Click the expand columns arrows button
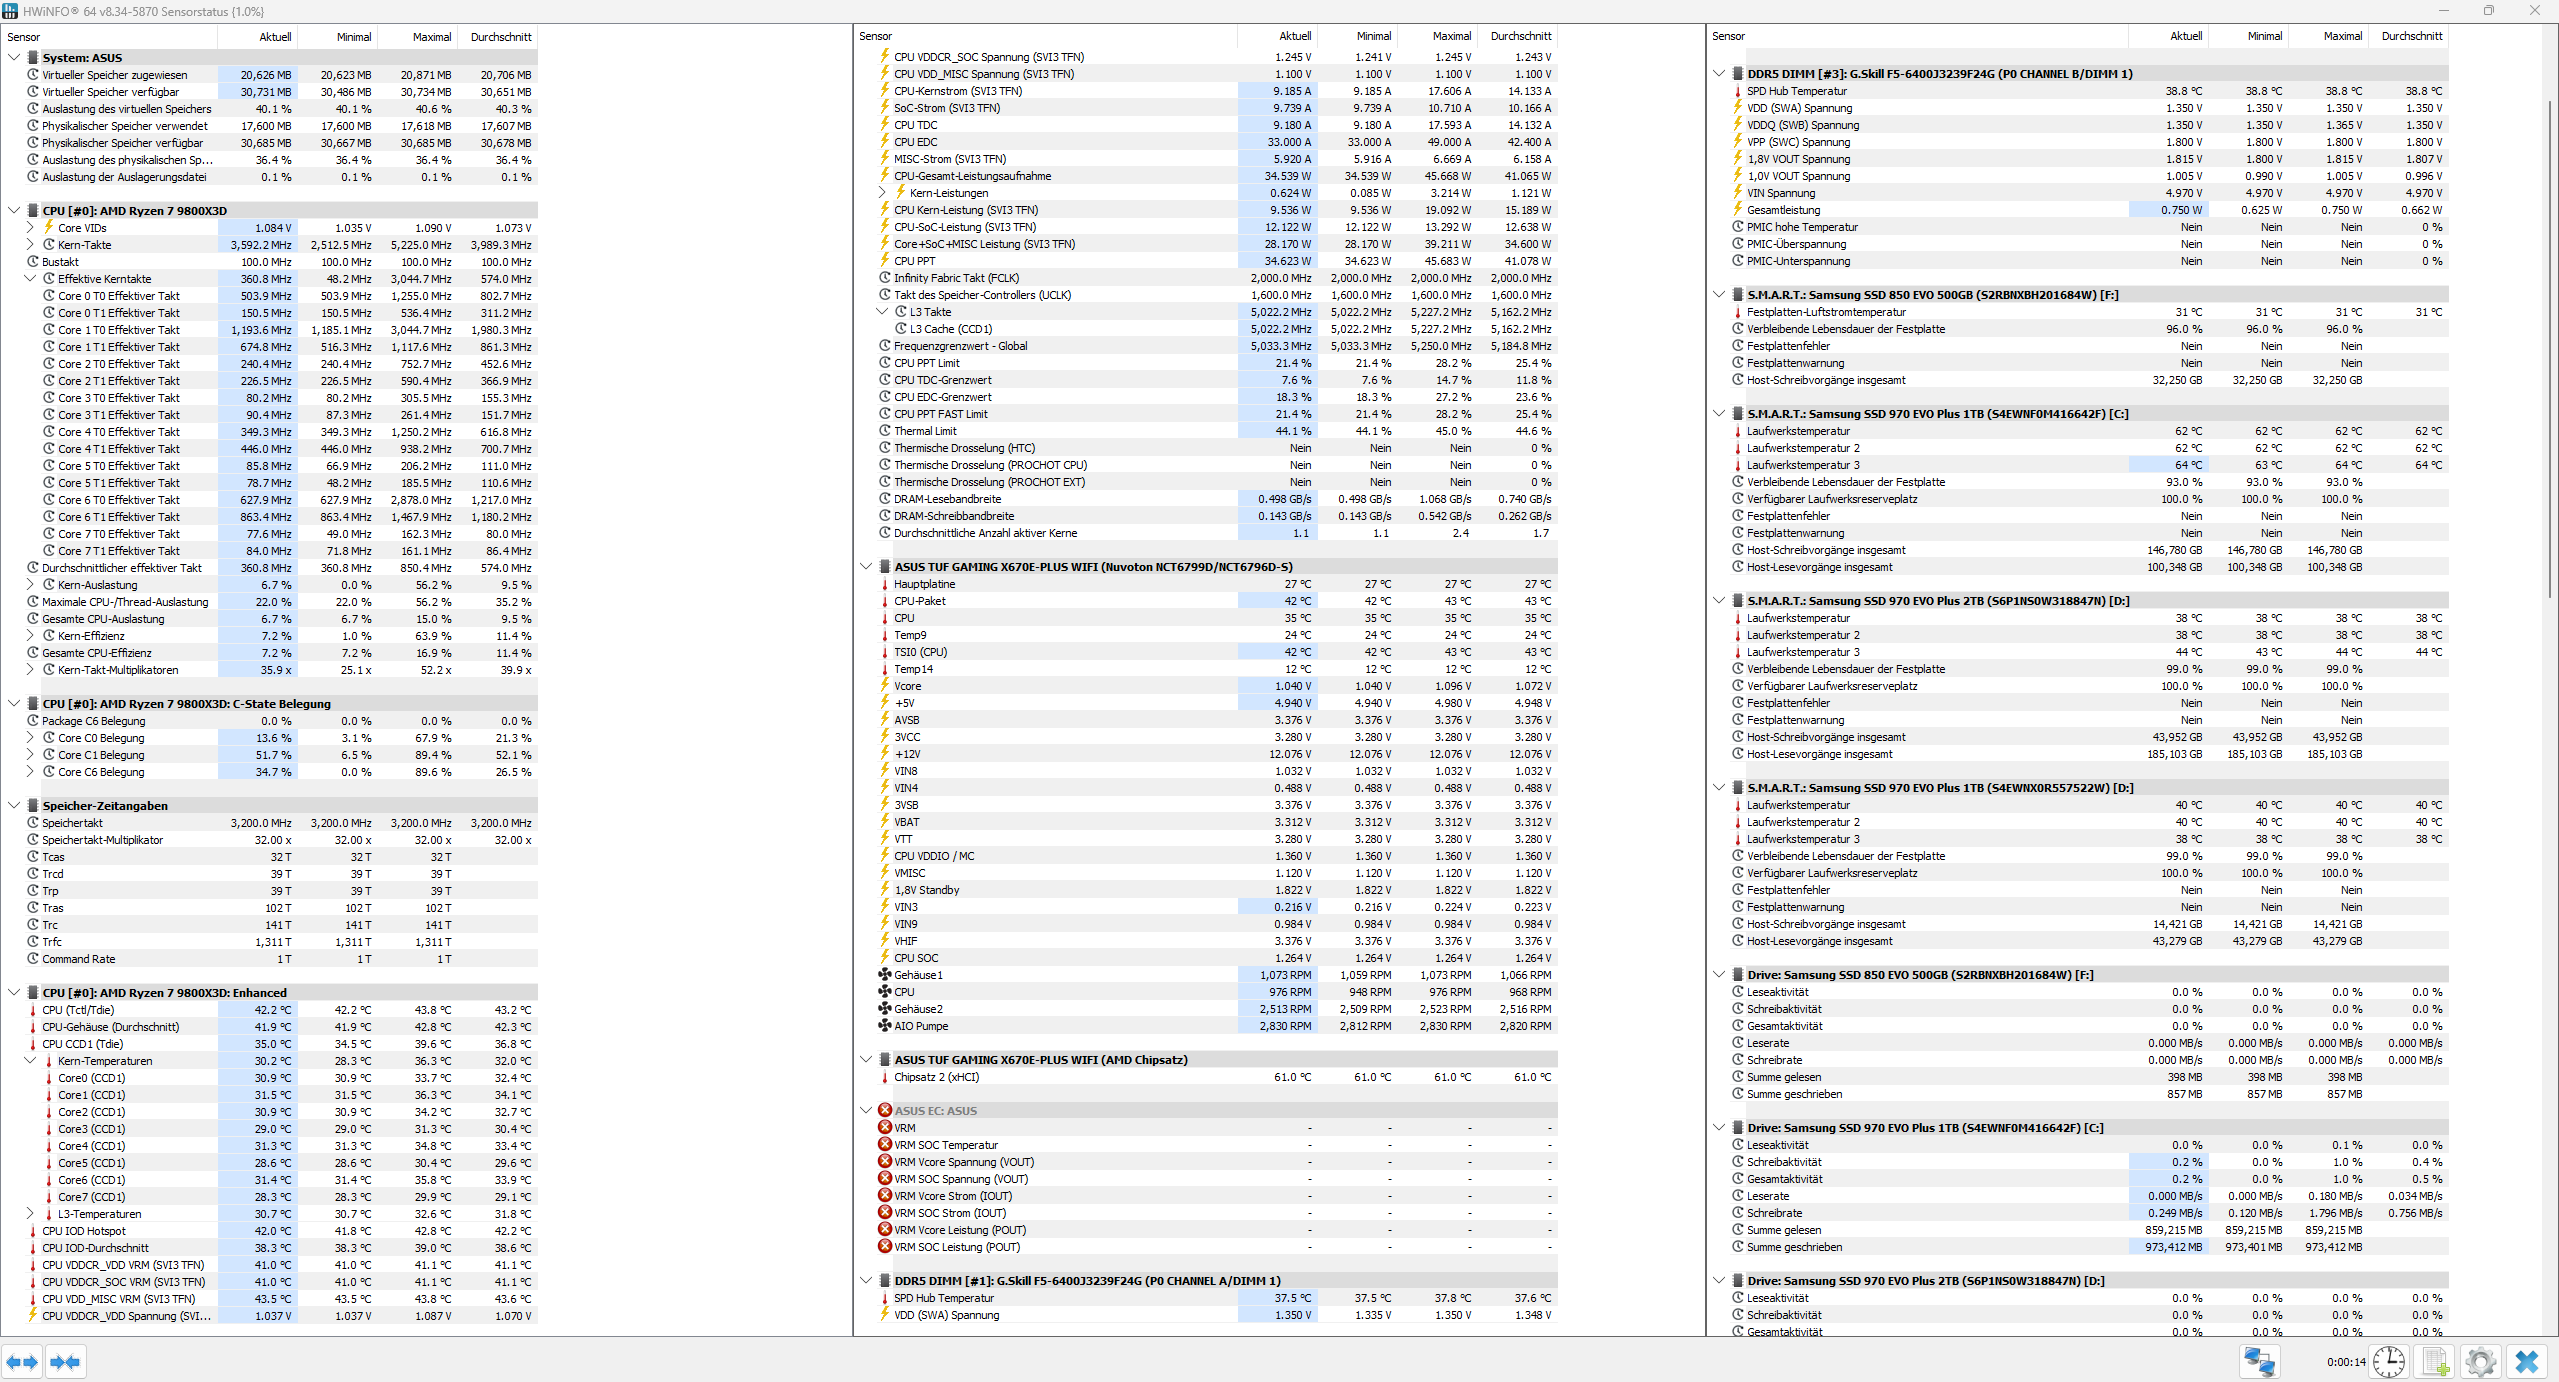2559x1382 pixels. coord(22,1361)
